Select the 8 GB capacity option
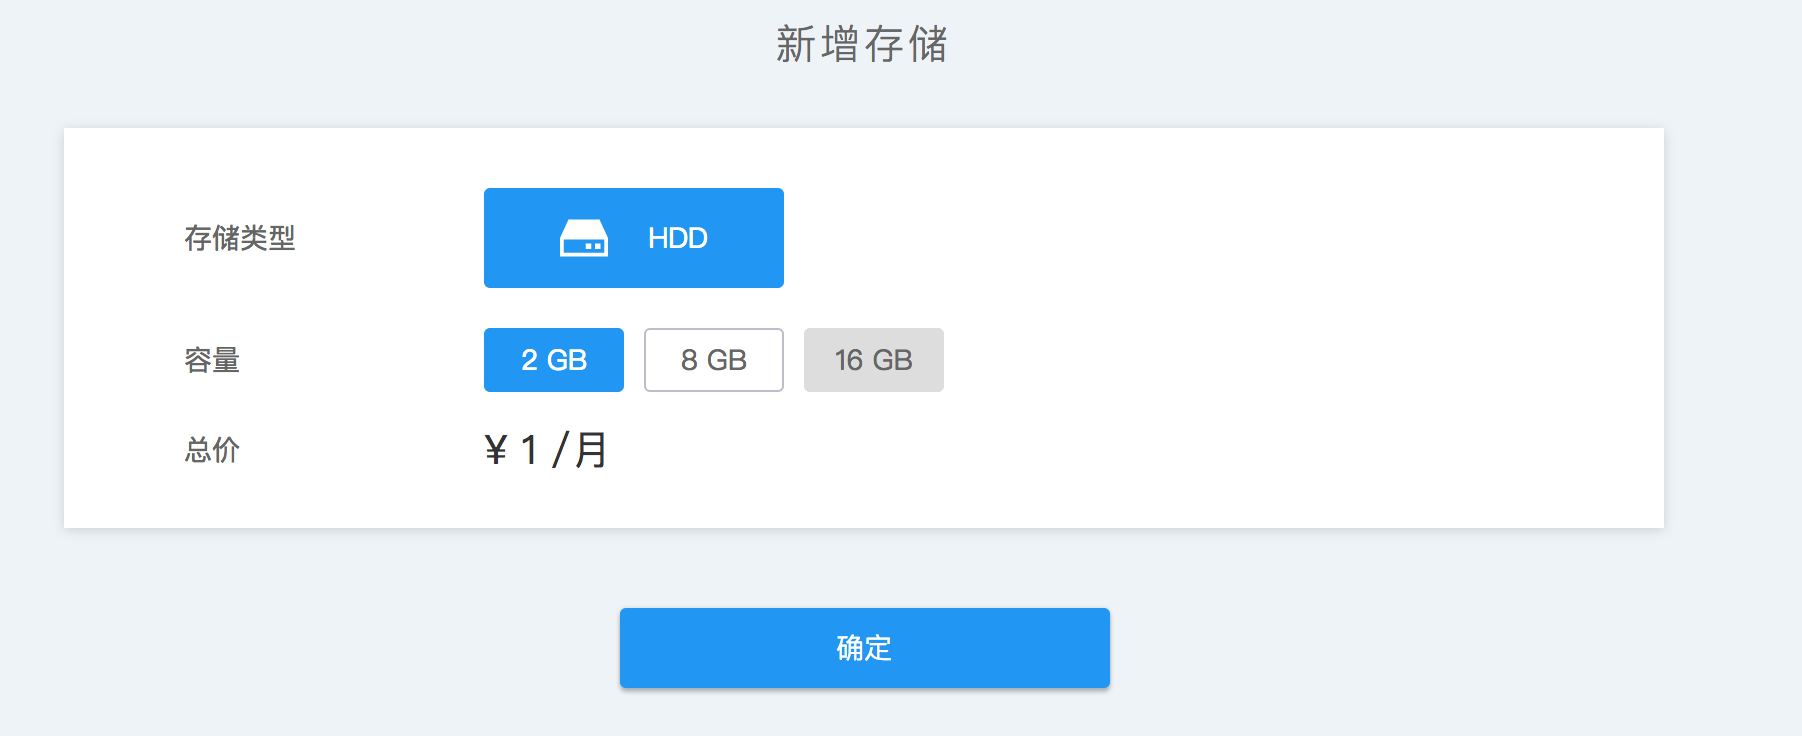Image resolution: width=1802 pixels, height=736 pixels. [x=714, y=360]
